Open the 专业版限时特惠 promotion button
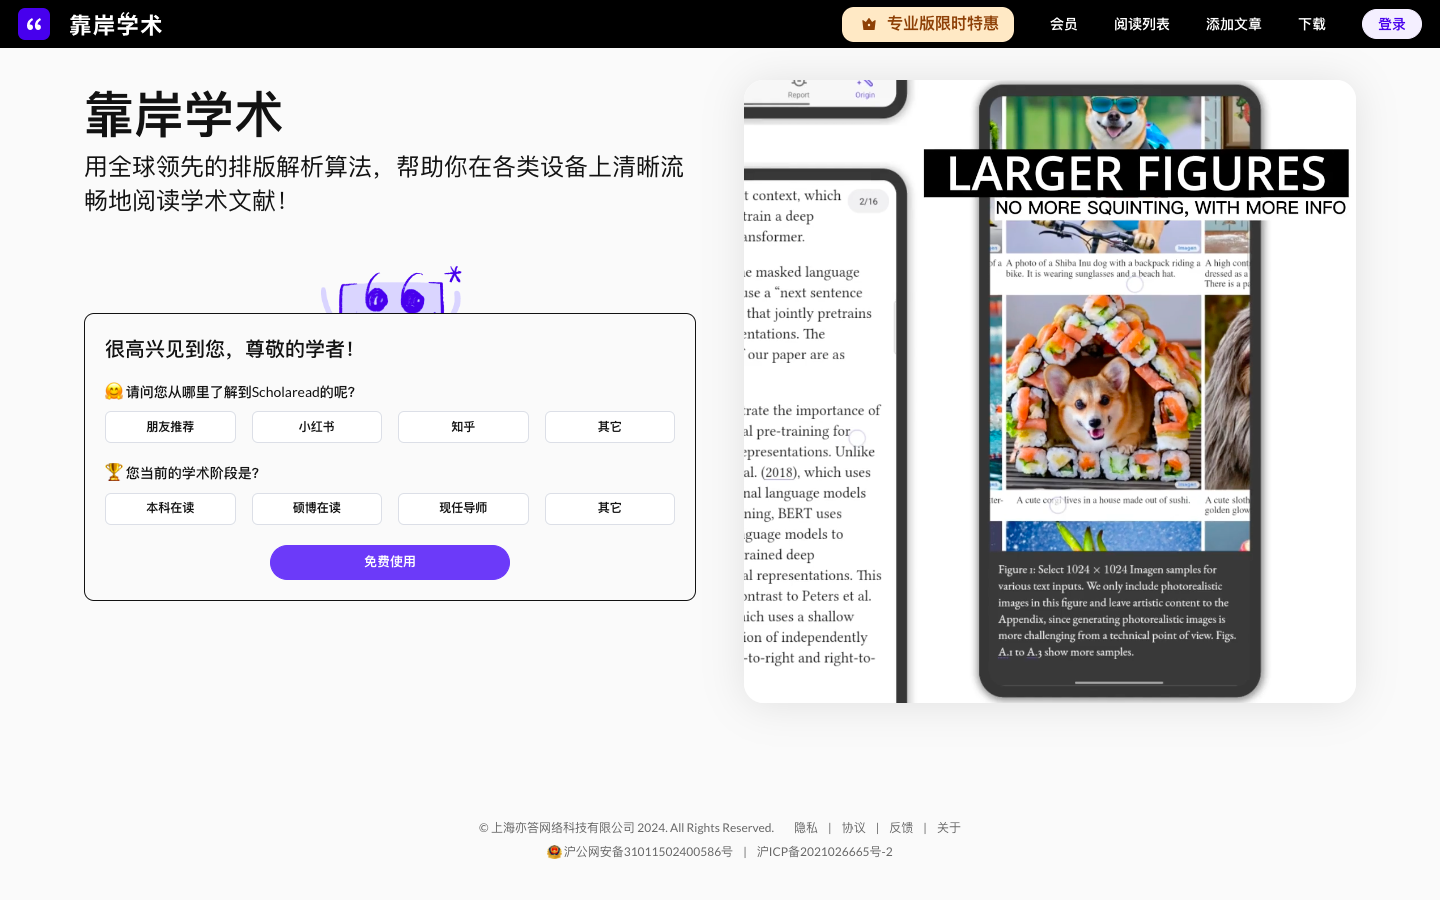The width and height of the screenshot is (1440, 900). pyautogui.click(x=928, y=24)
